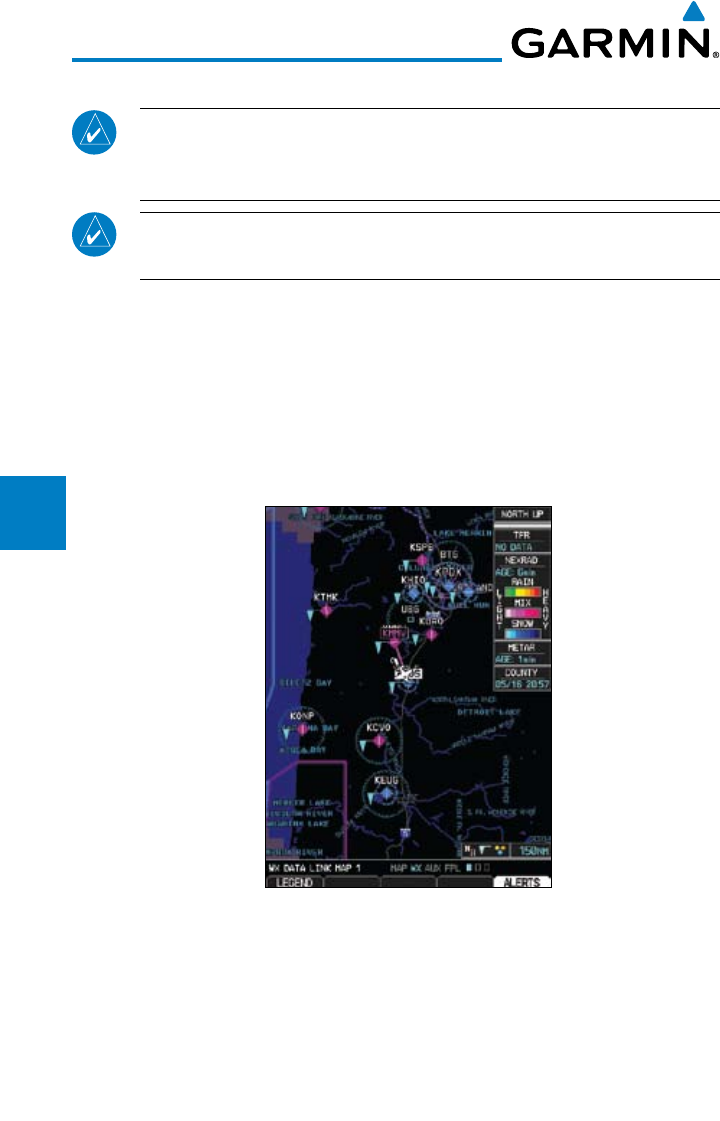Select the KHIO airport symbol

(413, 593)
